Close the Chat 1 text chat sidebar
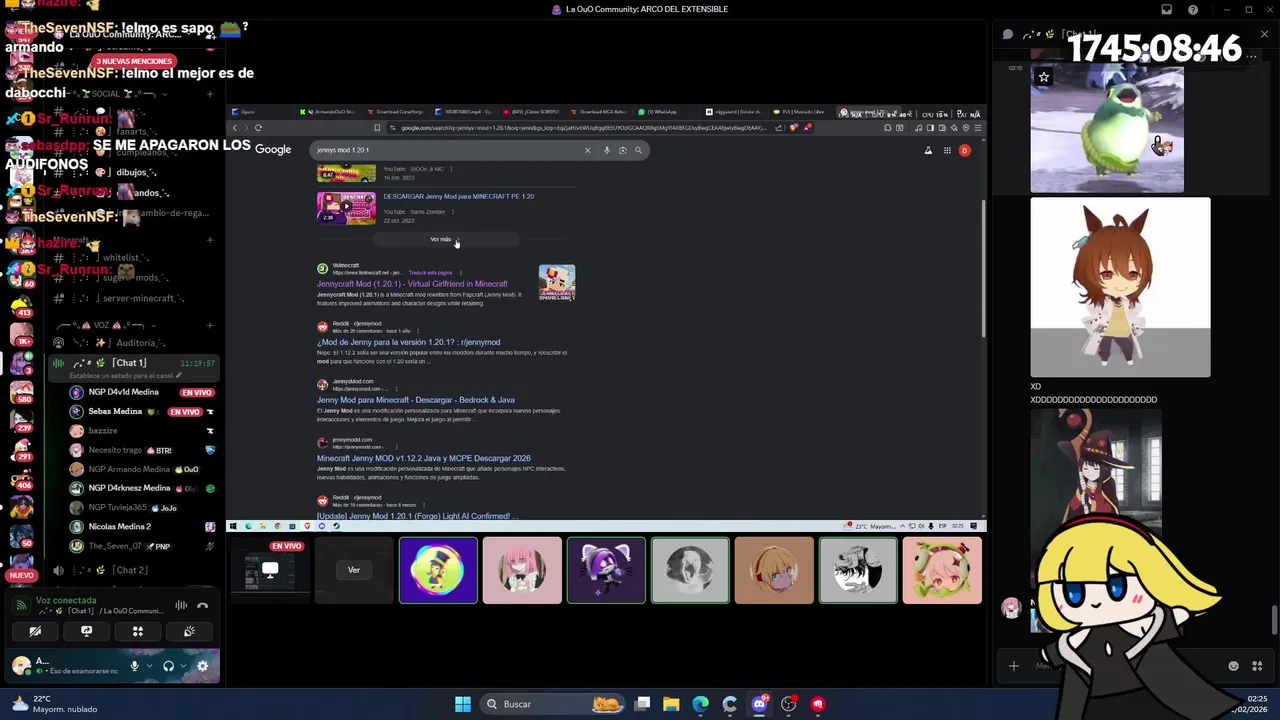 point(1264,34)
